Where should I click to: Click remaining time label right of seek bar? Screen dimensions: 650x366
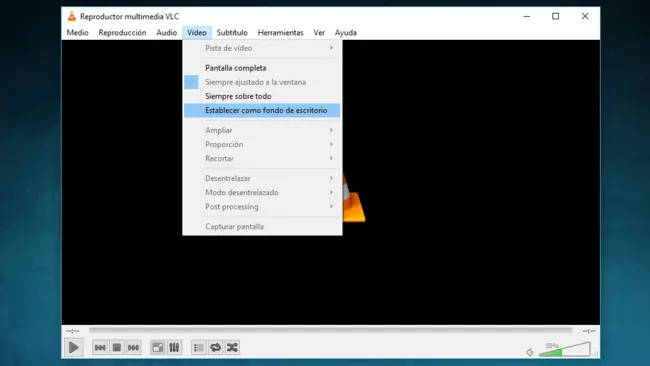(x=589, y=331)
